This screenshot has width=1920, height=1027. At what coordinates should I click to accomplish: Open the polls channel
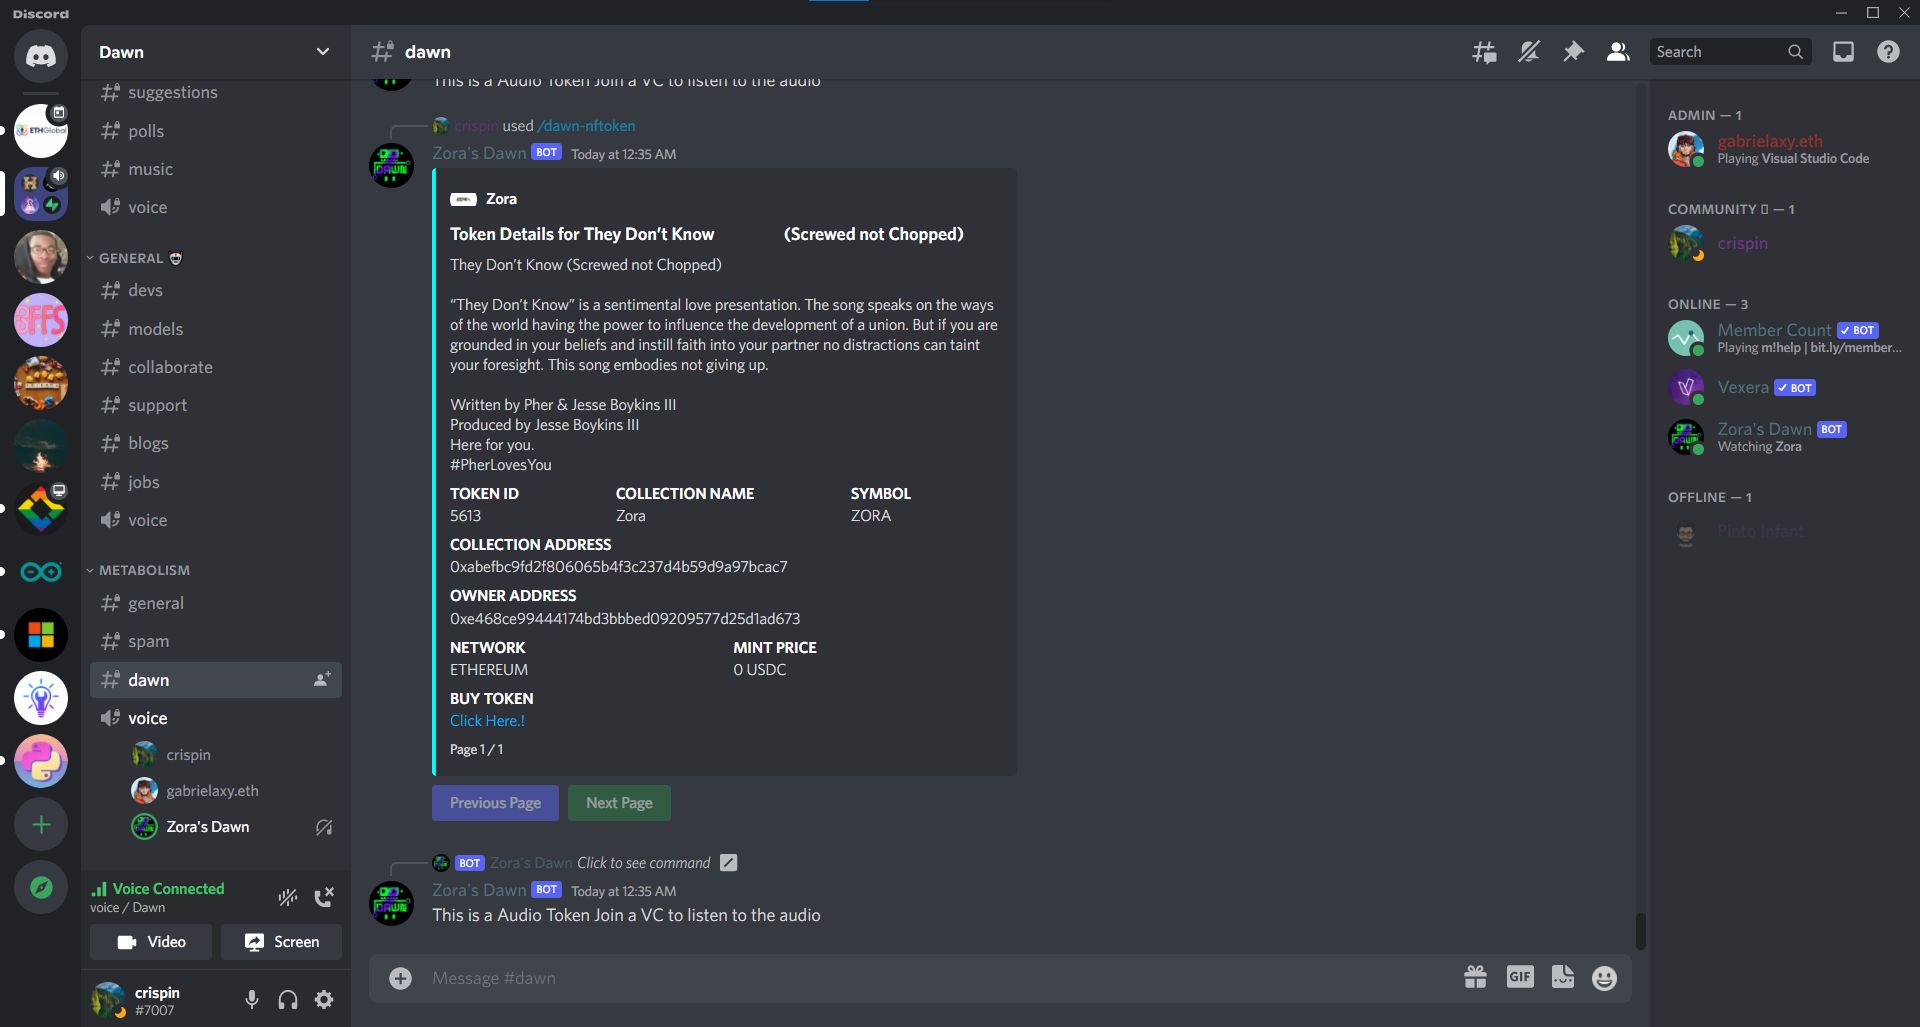click(216, 131)
